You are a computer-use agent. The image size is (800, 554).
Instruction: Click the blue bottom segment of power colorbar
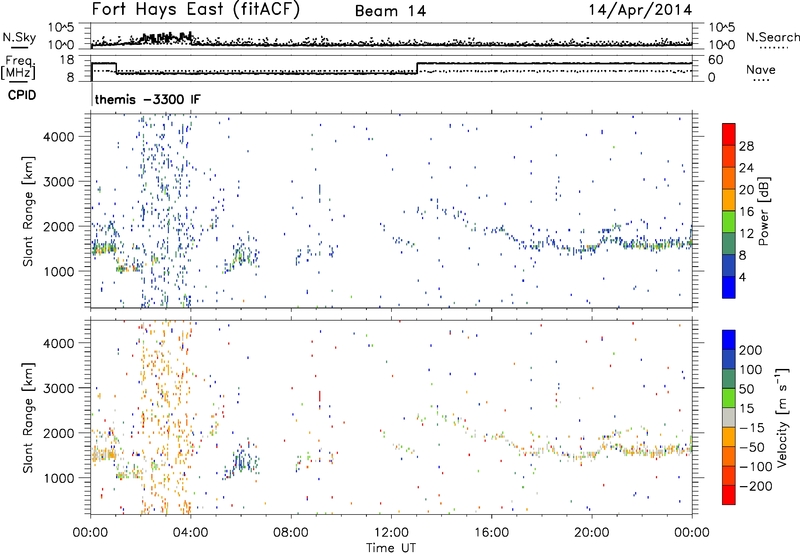729,287
